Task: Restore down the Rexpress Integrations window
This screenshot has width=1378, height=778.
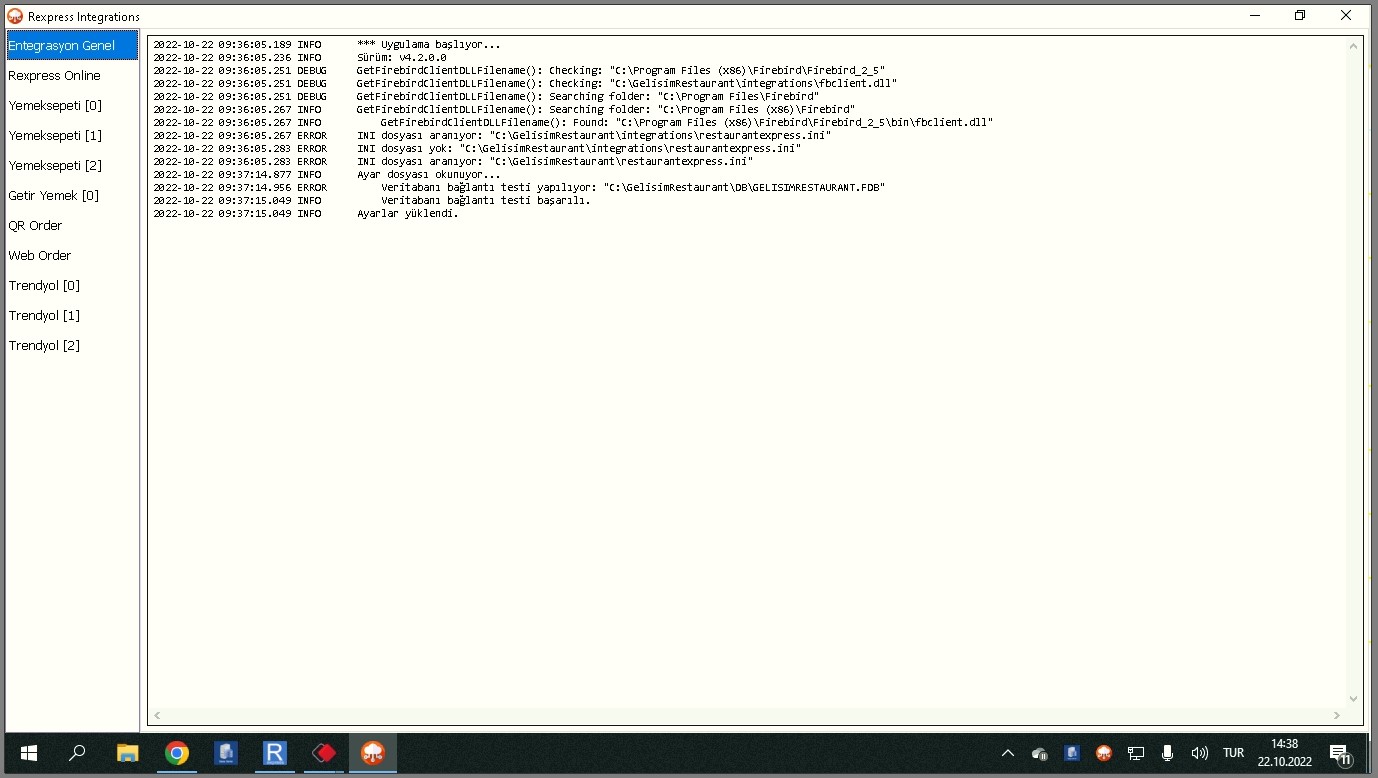Action: click(x=1300, y=15)
